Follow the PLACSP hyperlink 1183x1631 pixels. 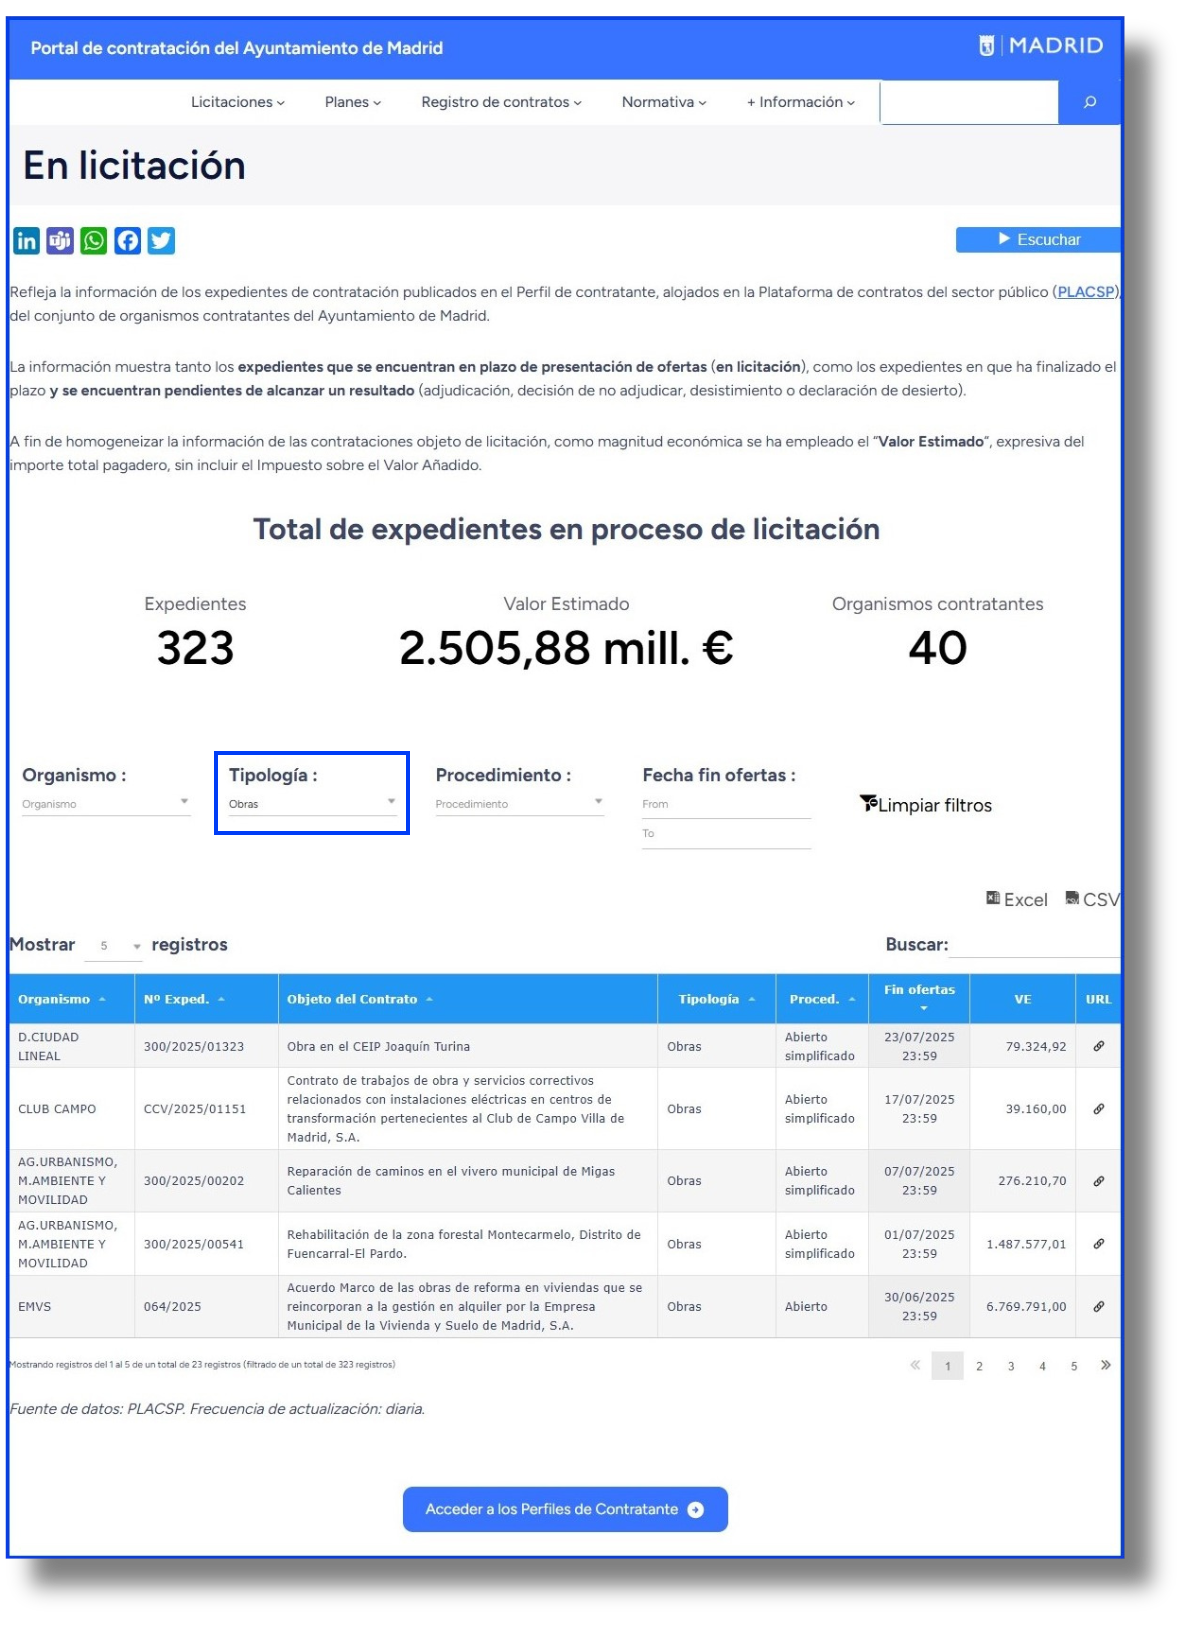click(x=1085, y=292)
